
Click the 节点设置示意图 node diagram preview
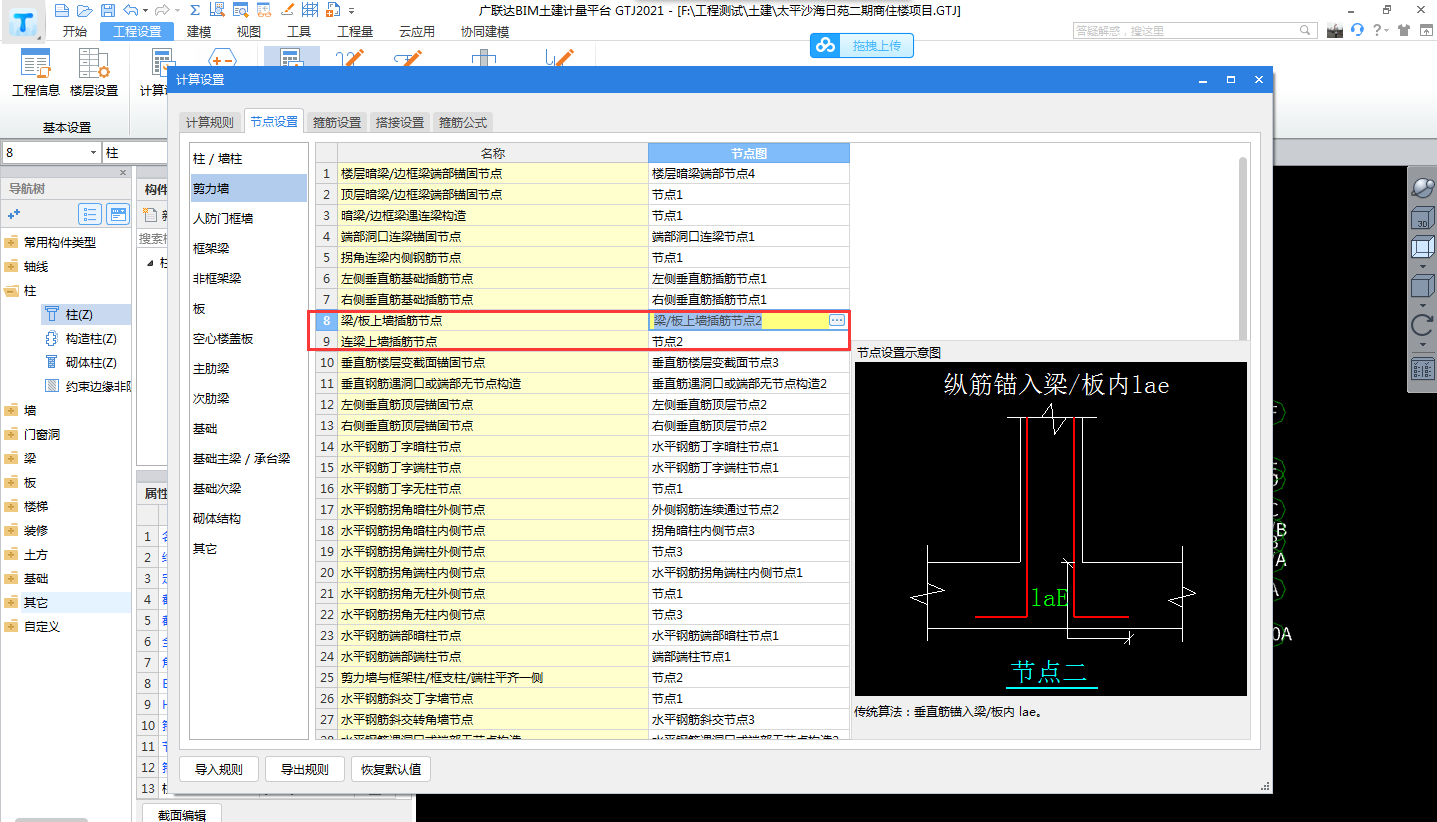click(x=1051, y=529)
